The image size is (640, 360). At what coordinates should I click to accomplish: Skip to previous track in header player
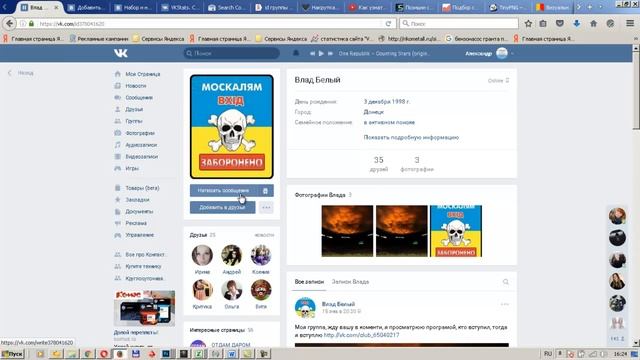coord(312,53)
